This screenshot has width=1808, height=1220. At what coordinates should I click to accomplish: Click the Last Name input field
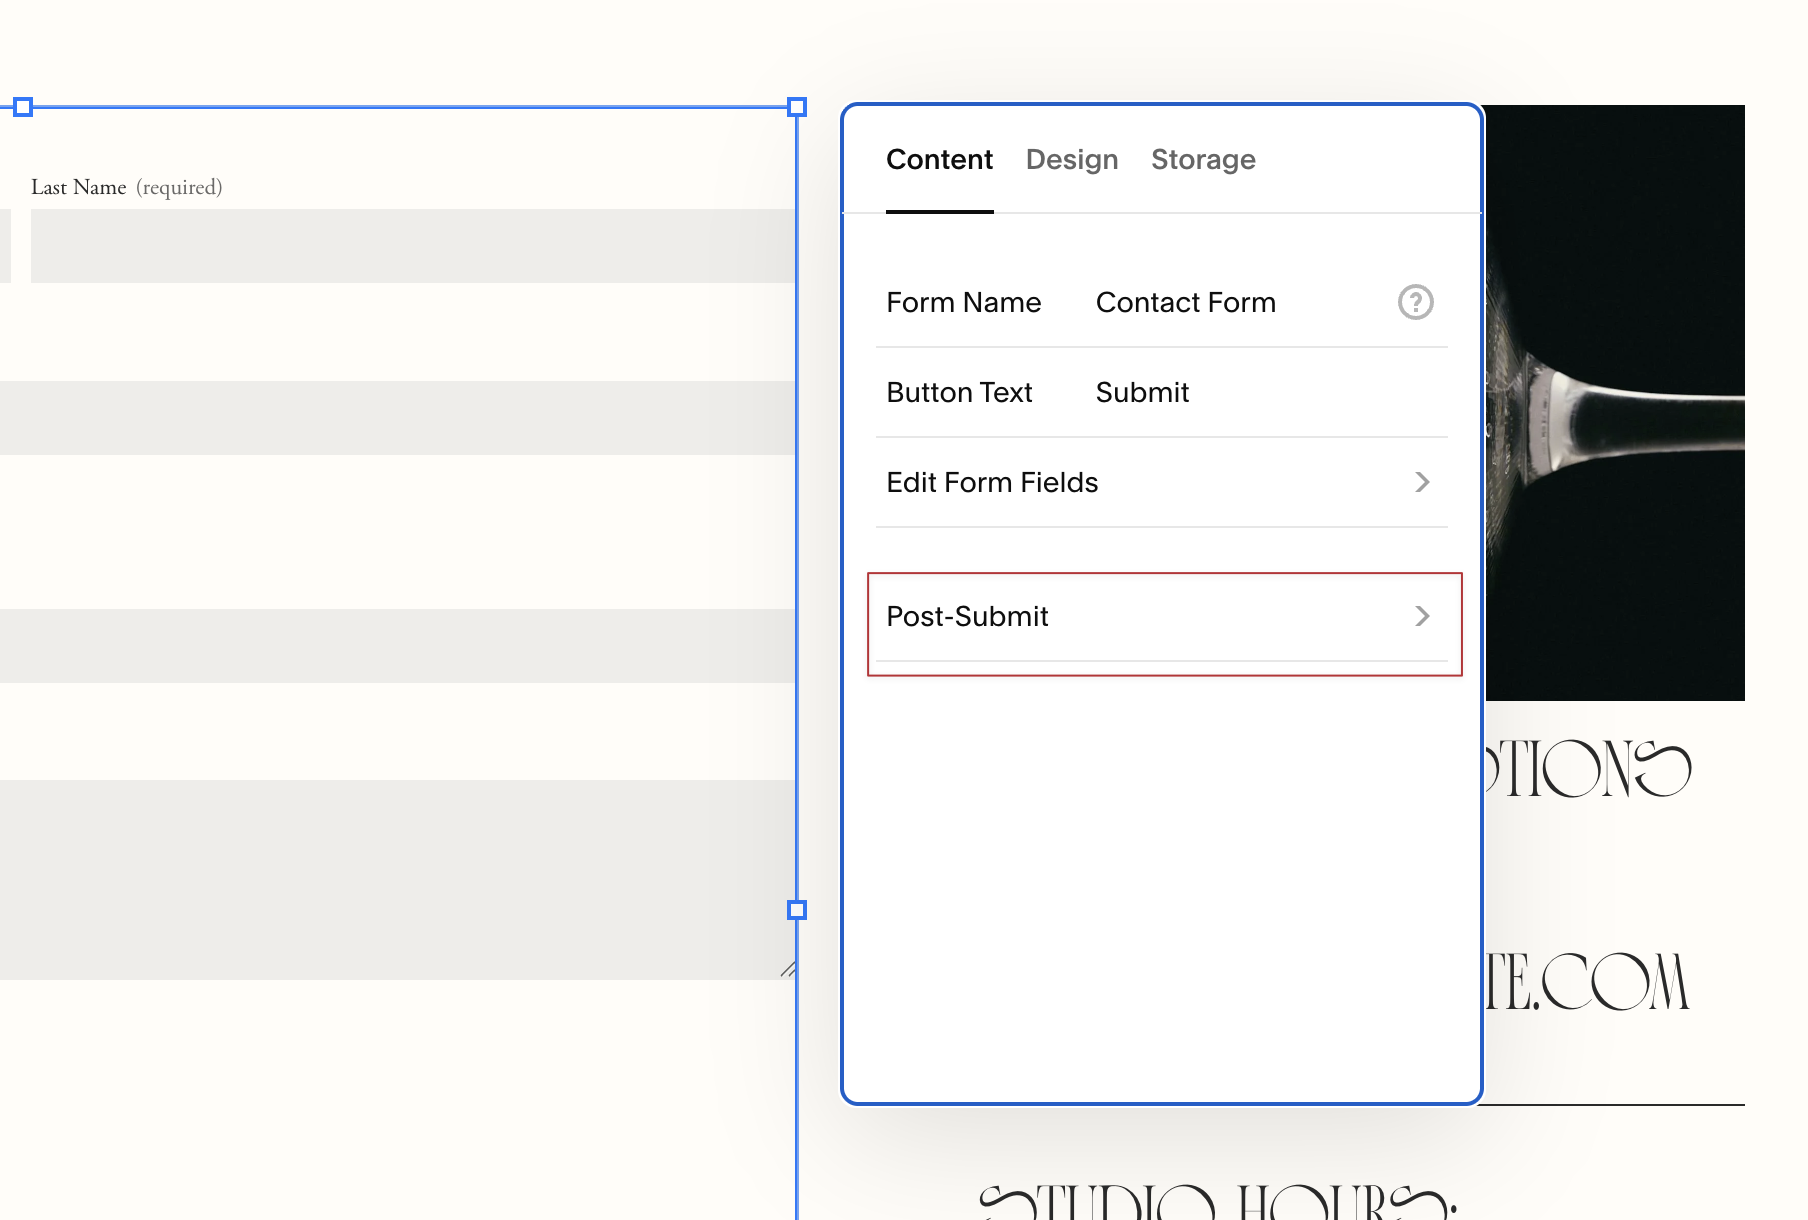pyautogui.click(x=413, y=246)
